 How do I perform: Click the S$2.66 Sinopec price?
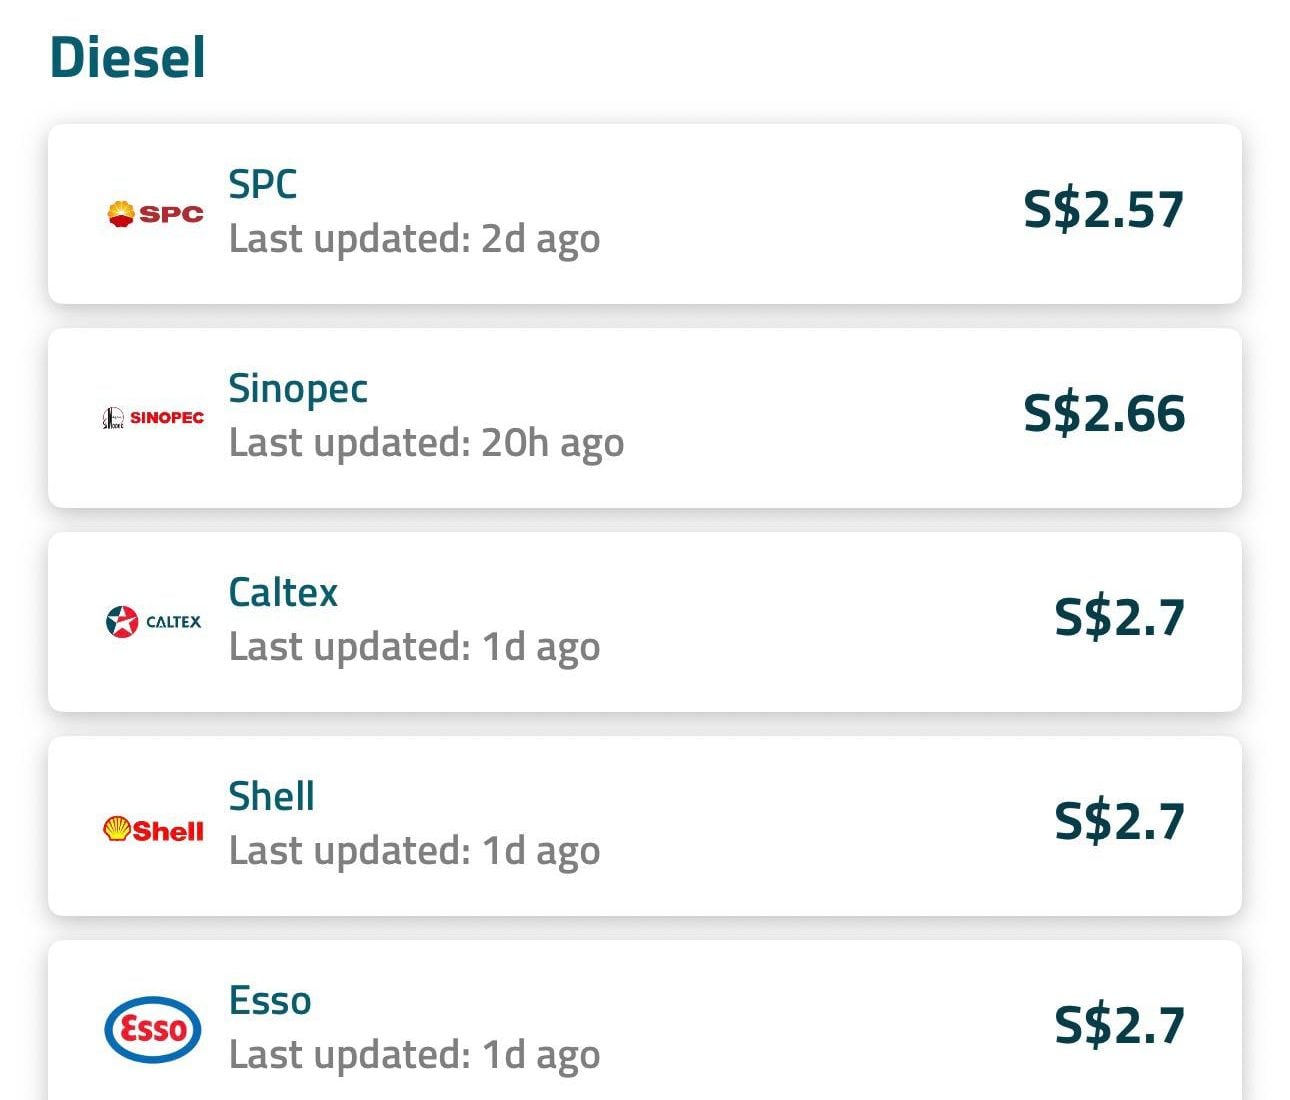(x=1103, y=413)
